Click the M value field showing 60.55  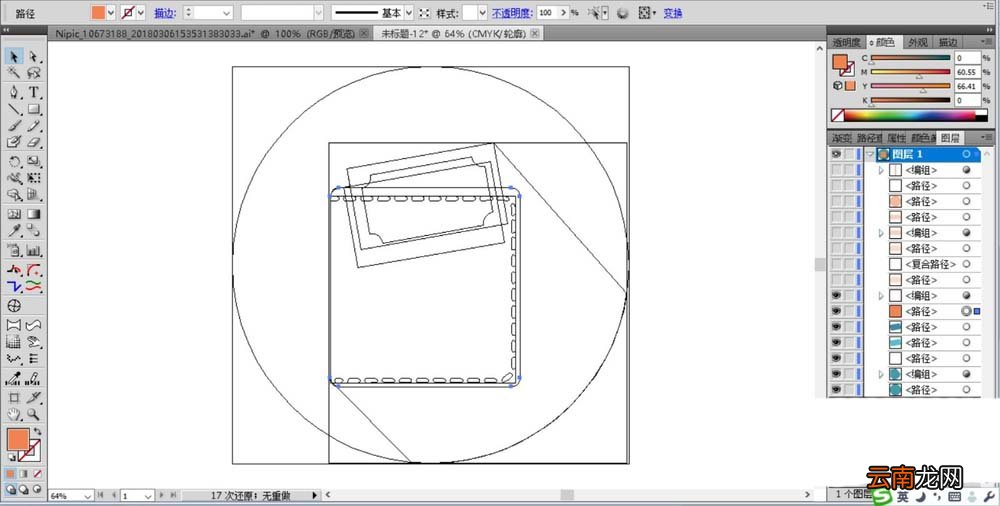(x=967, y=72)
